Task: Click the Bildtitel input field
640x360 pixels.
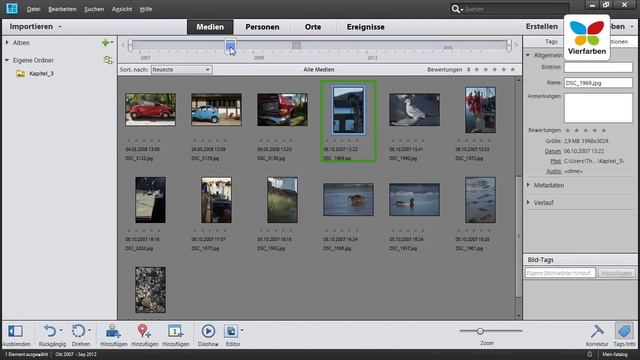Action: [x=598, y=67]
